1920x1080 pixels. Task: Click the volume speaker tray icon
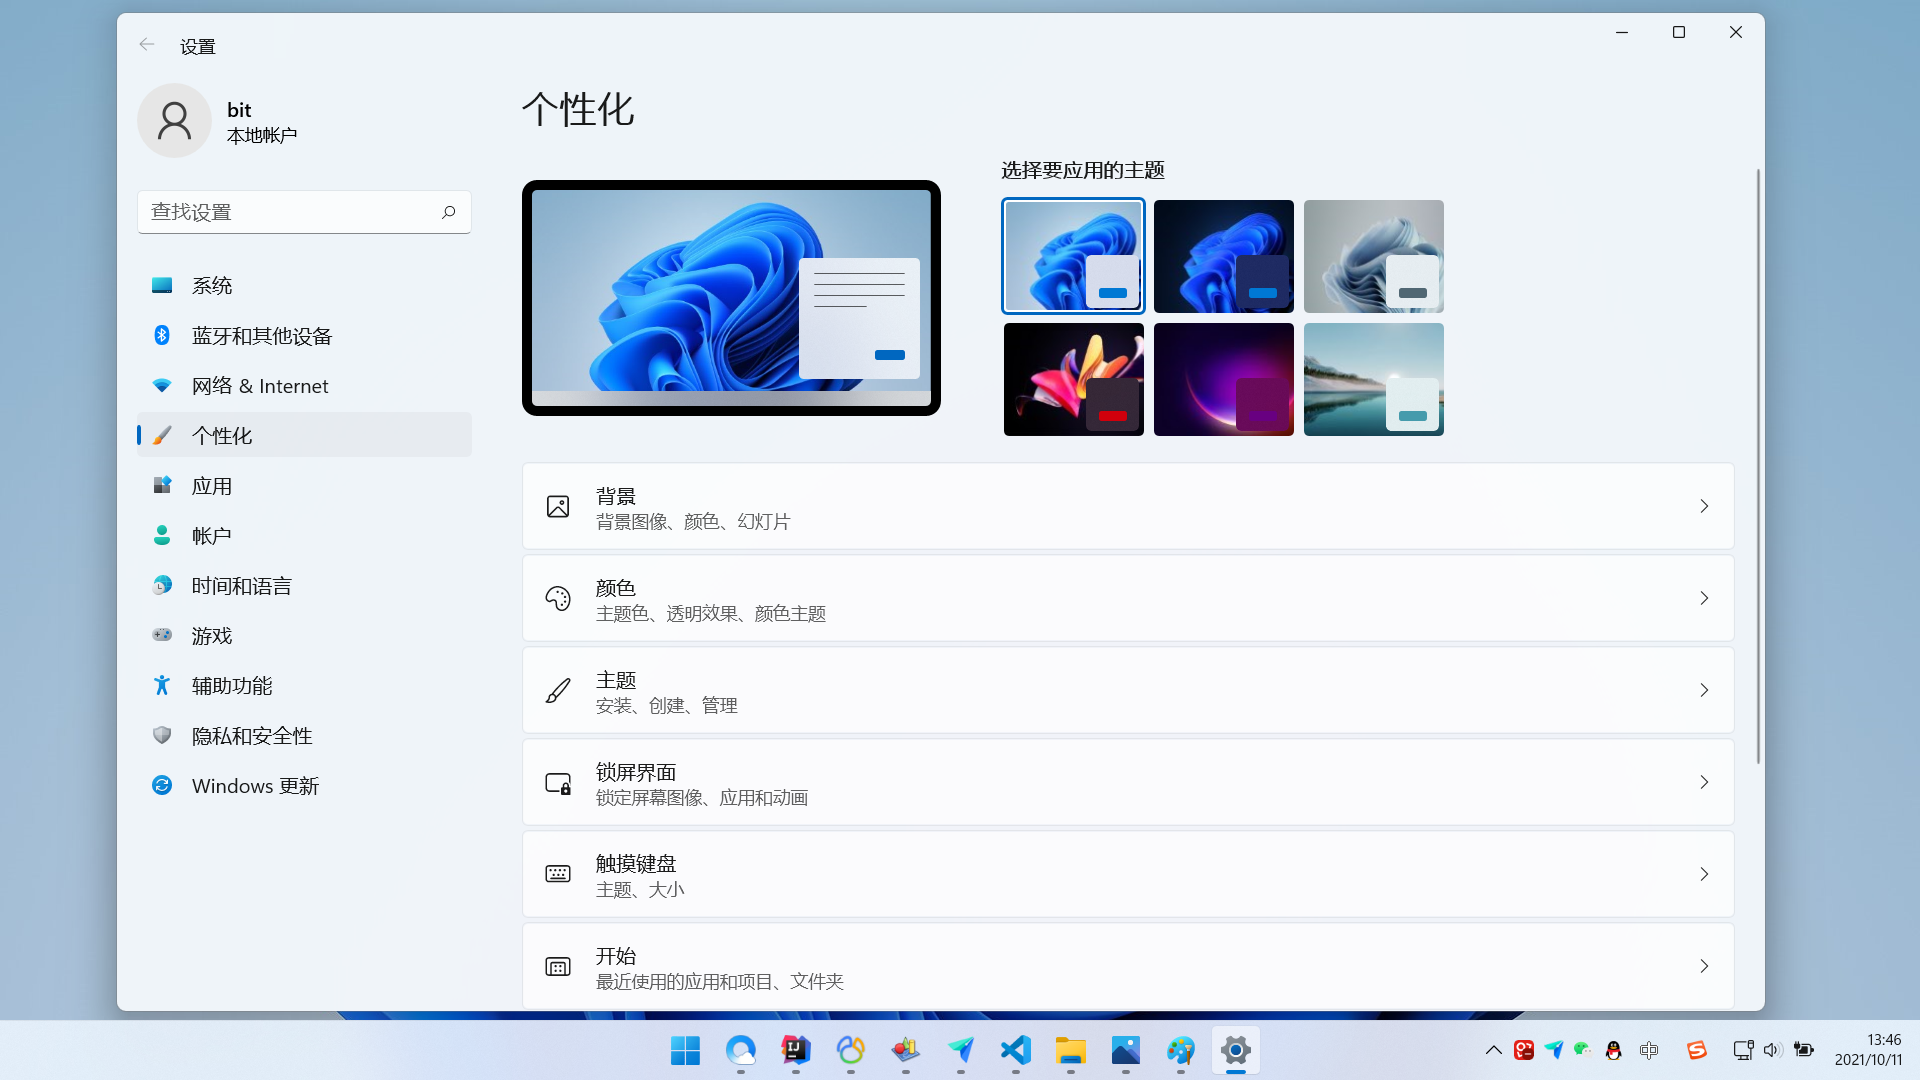1772,1050
